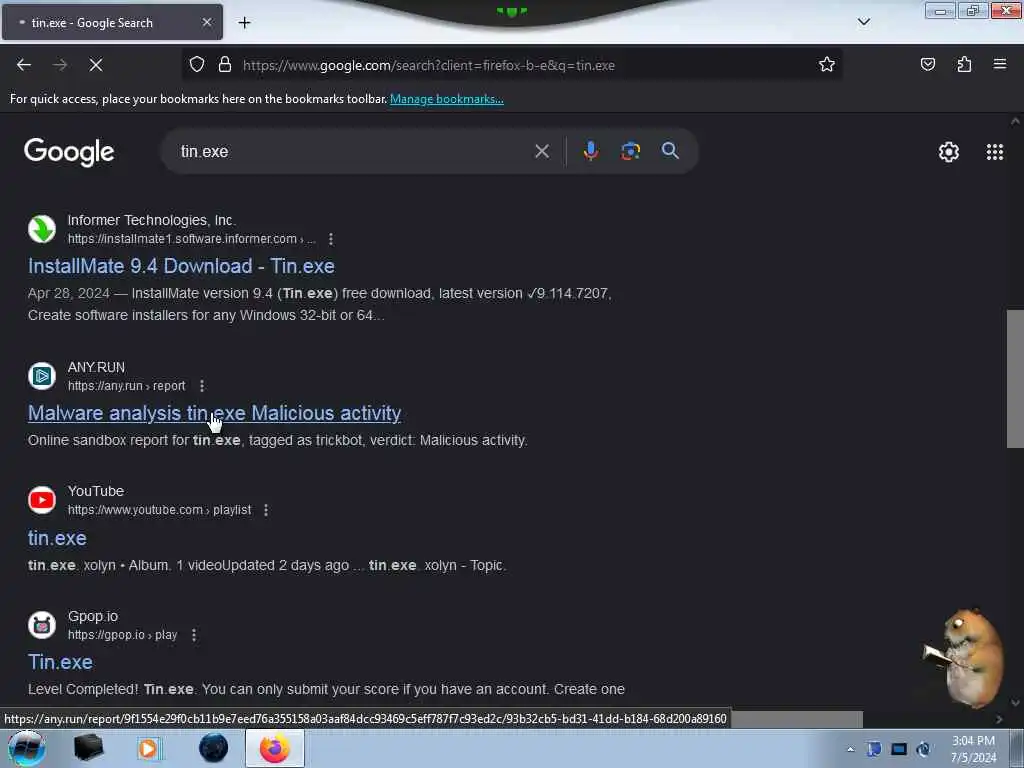Click the YouTube site icon
Image resolution: width=1024 pixels, height=768 pixels.
pyautogui.click(x=42, y=500)
